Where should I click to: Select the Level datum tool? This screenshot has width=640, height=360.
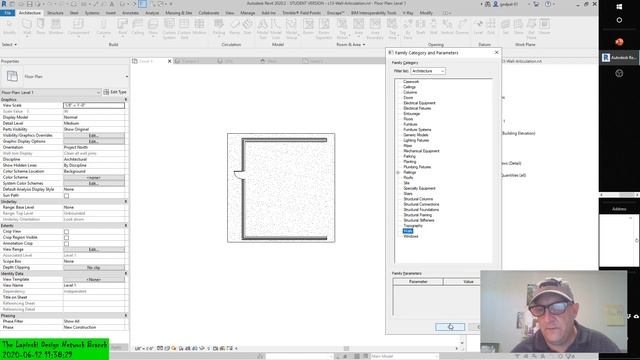click(x=478, y=27)
